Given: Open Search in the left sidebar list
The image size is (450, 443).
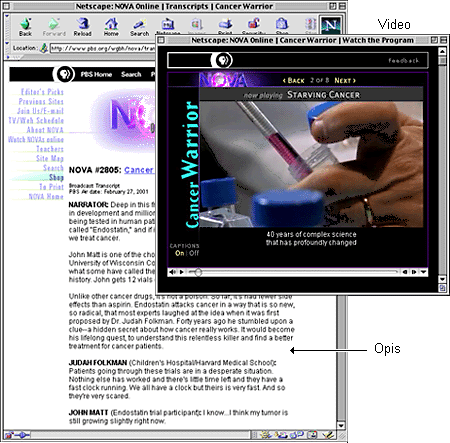Looking at the screenshot, I should point(53,168).
